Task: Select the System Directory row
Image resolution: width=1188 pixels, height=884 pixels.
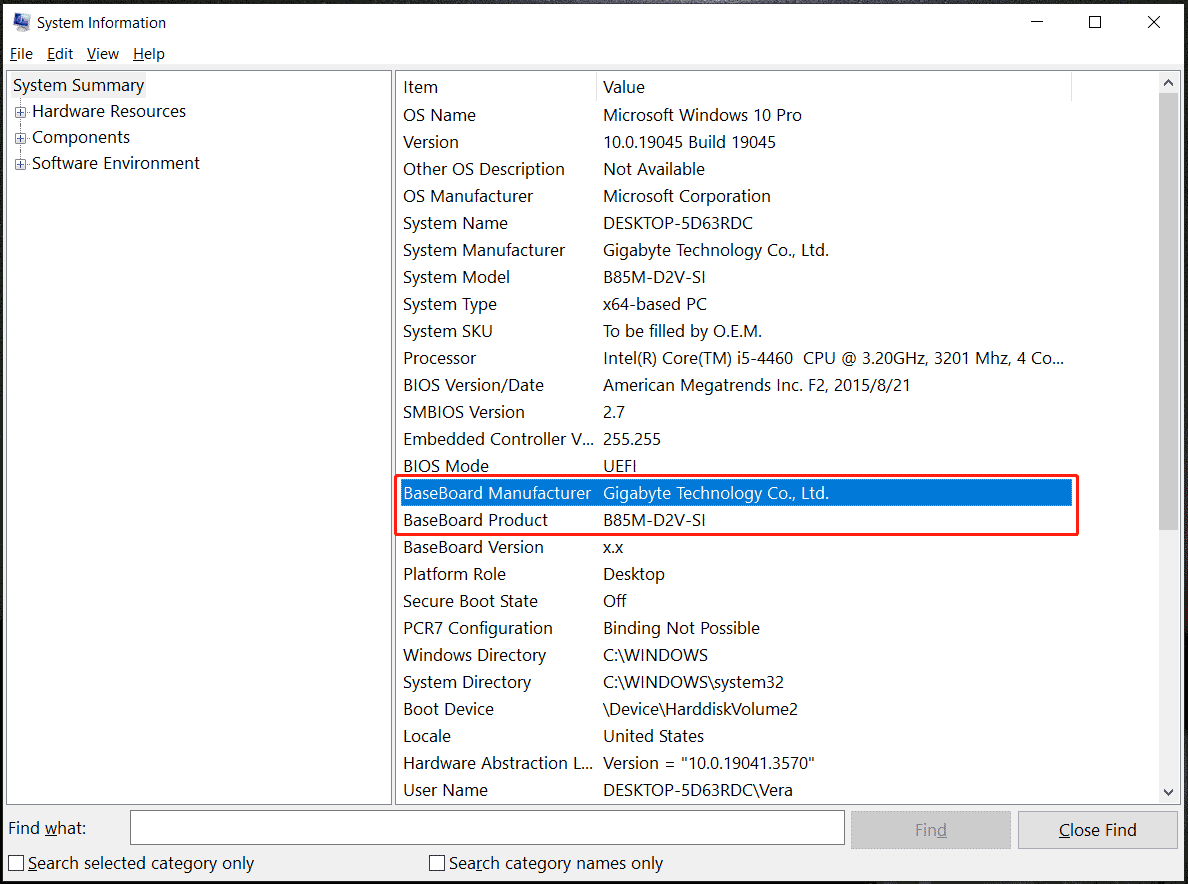Action: click(x=736, y=683)
